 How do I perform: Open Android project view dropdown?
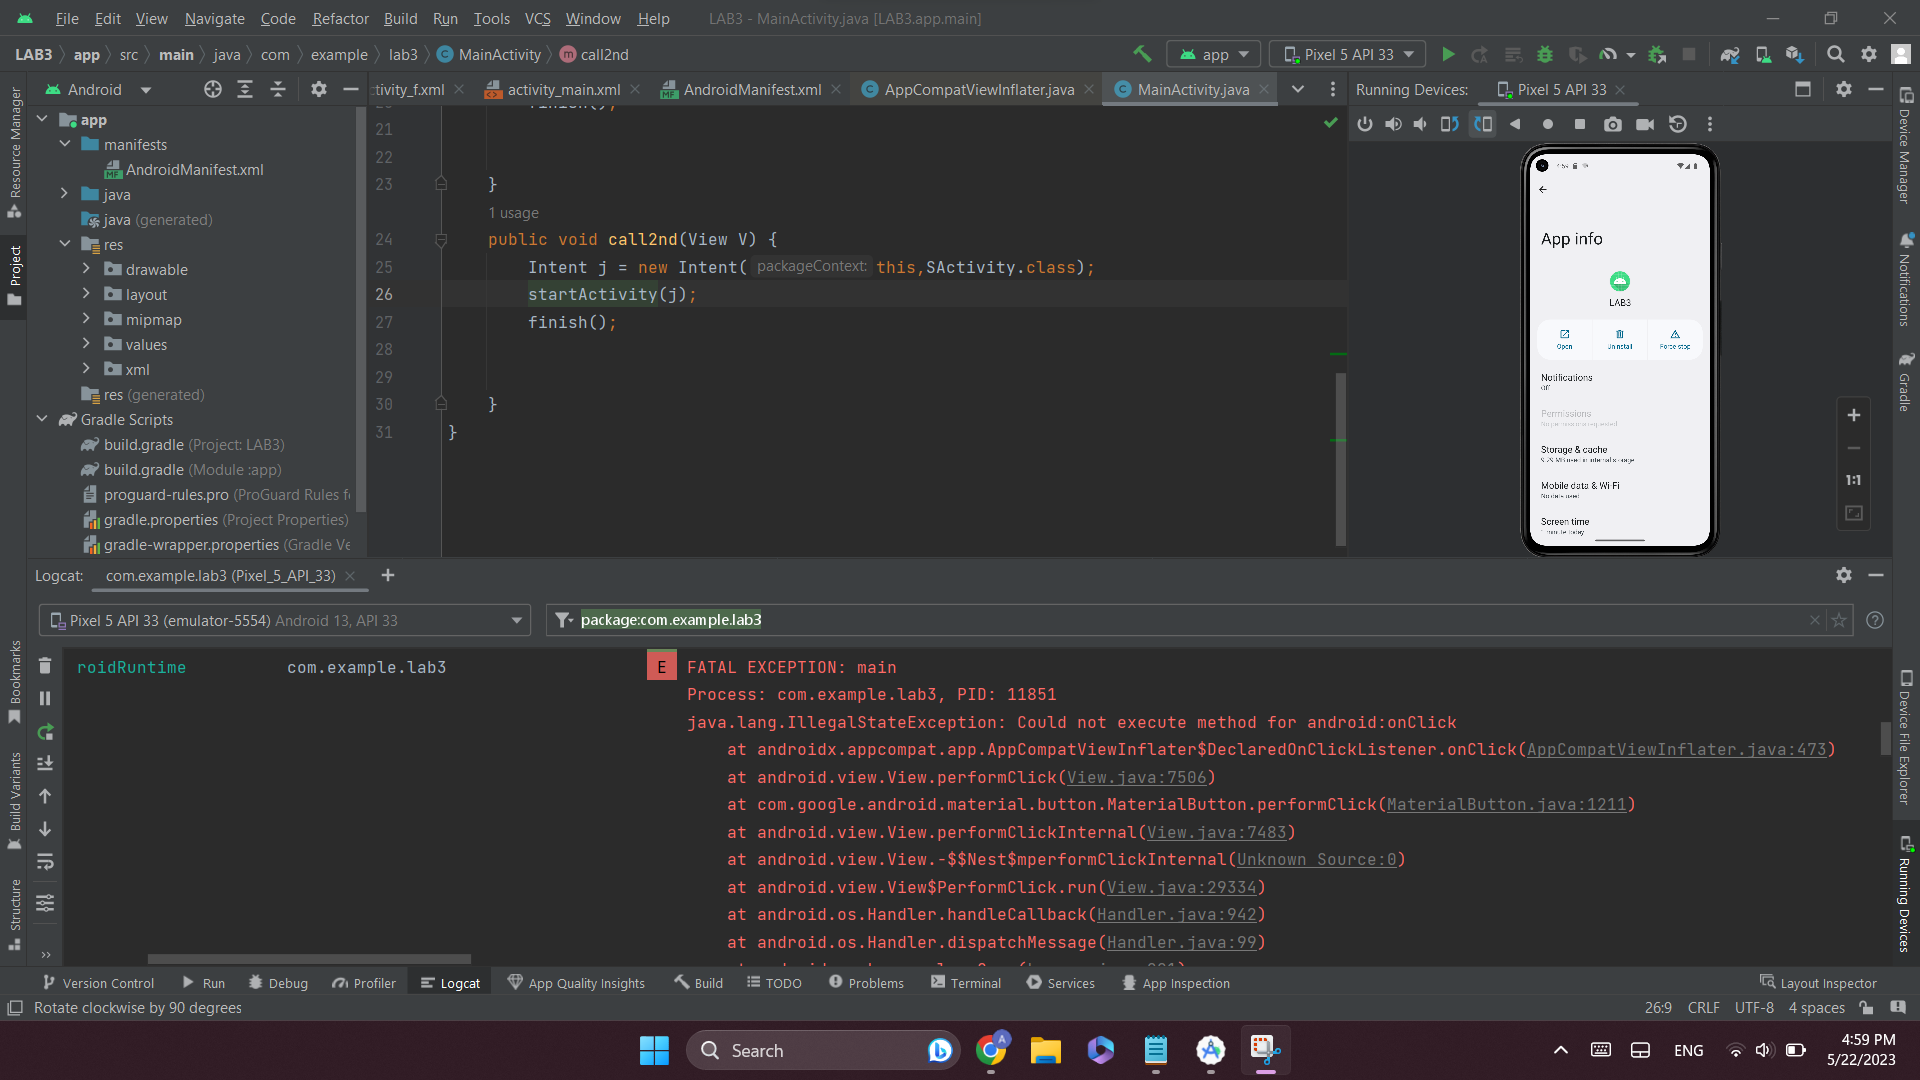point(98,89)
